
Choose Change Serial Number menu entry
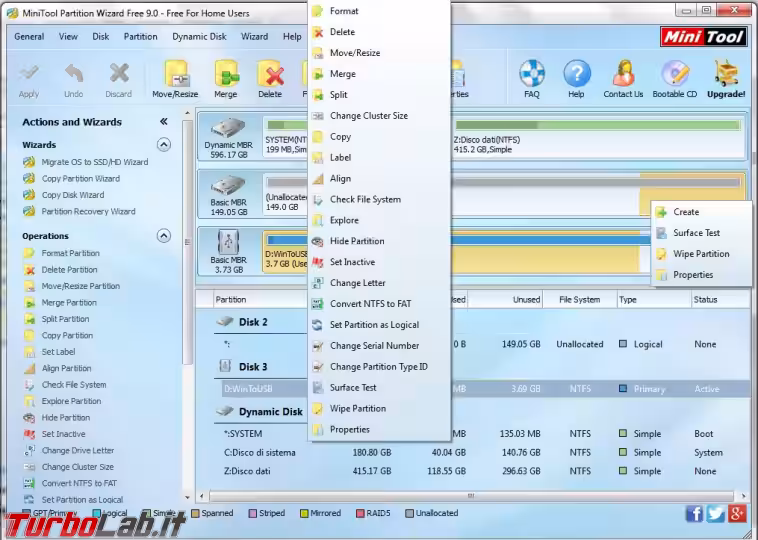pyautogui.click(x=379, y=346)
